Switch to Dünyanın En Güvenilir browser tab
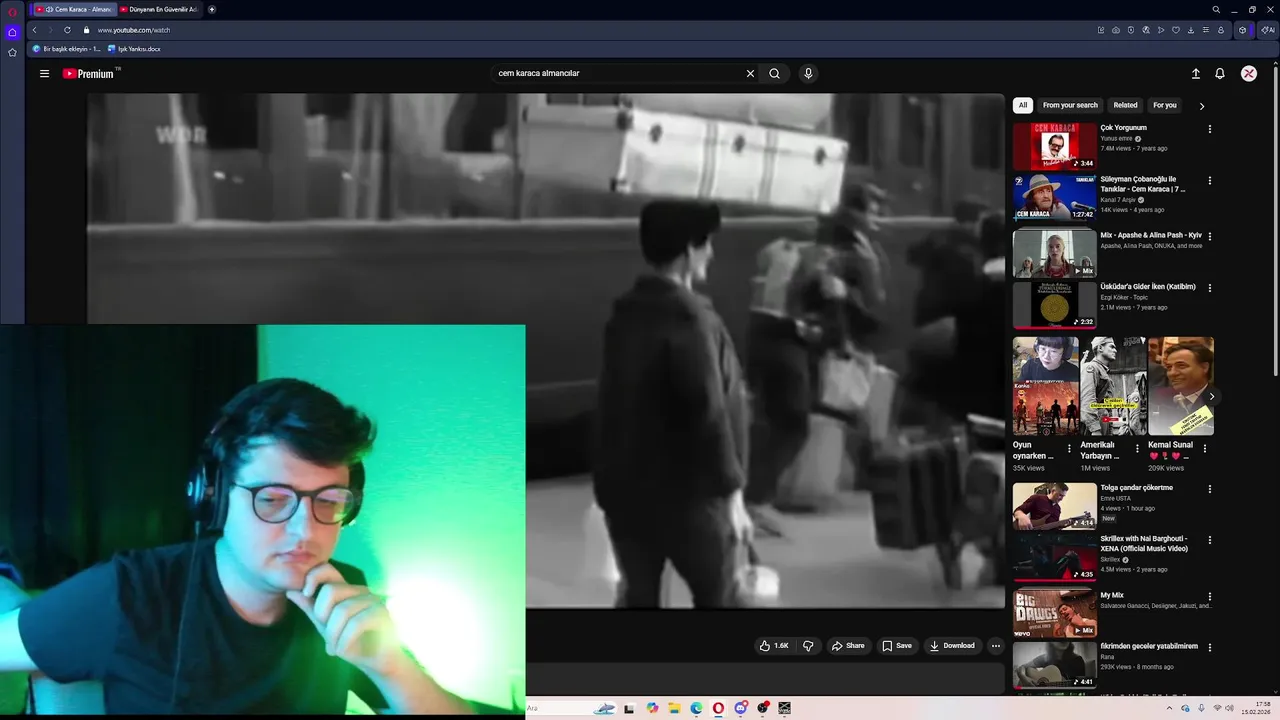The image size is (1280, 720). (158, 9)
